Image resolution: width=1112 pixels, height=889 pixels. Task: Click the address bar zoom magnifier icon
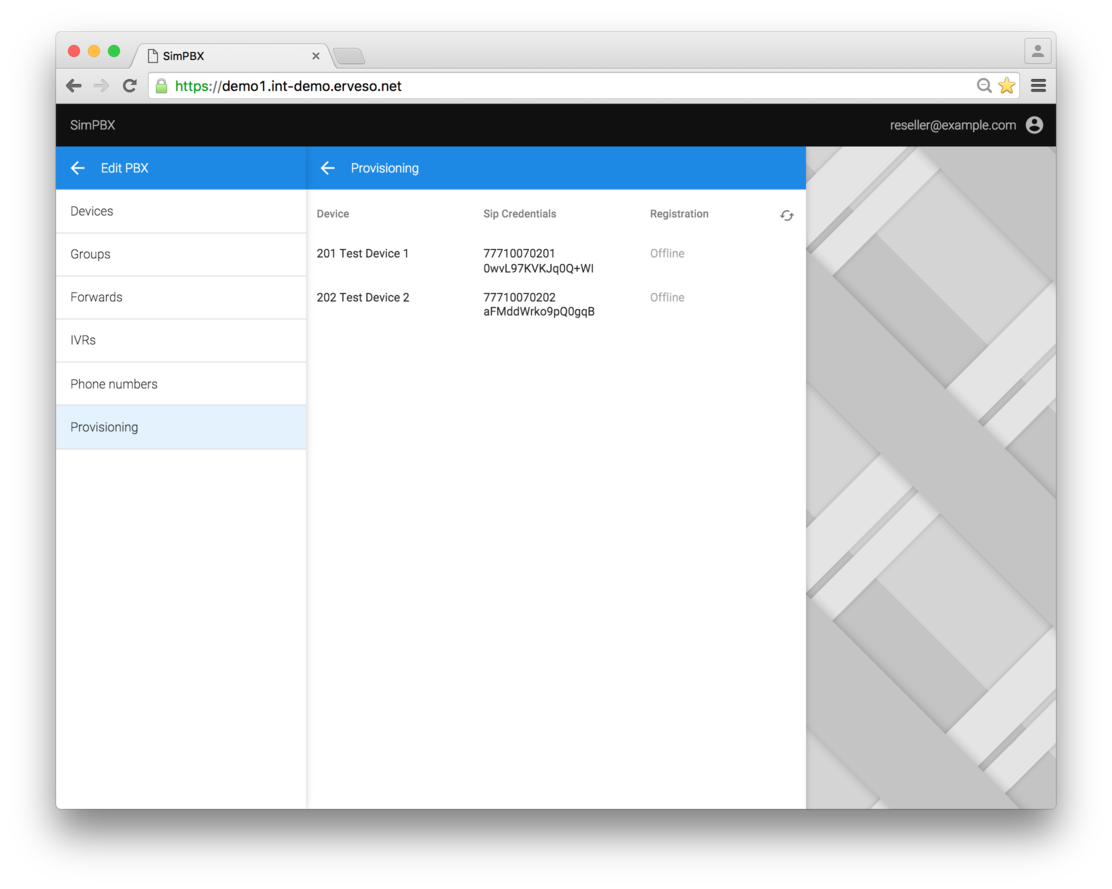pos(984,86)
